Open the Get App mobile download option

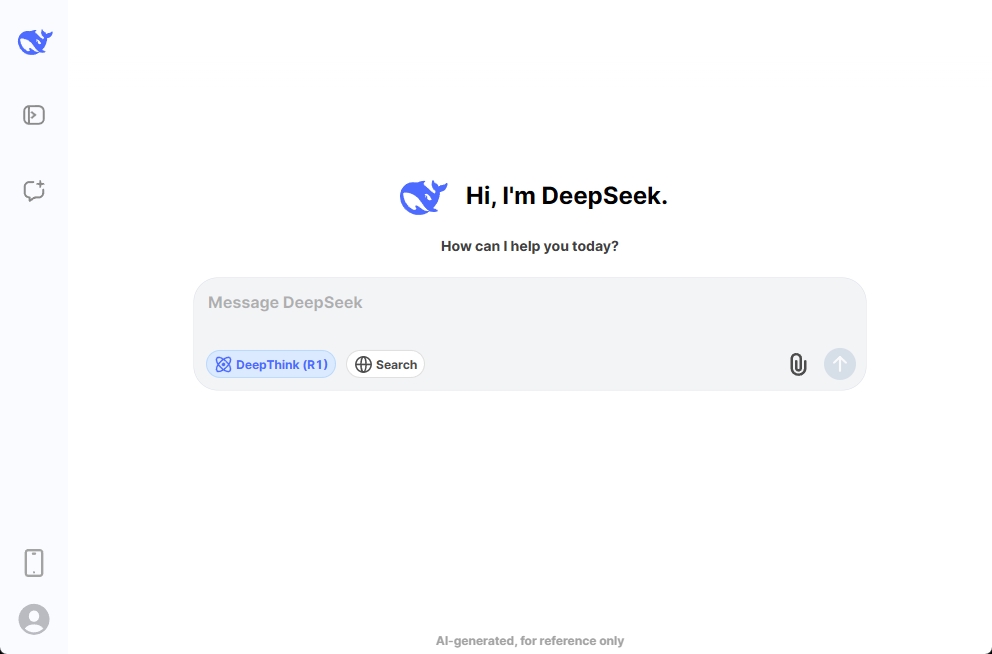[x=34, y=563]
